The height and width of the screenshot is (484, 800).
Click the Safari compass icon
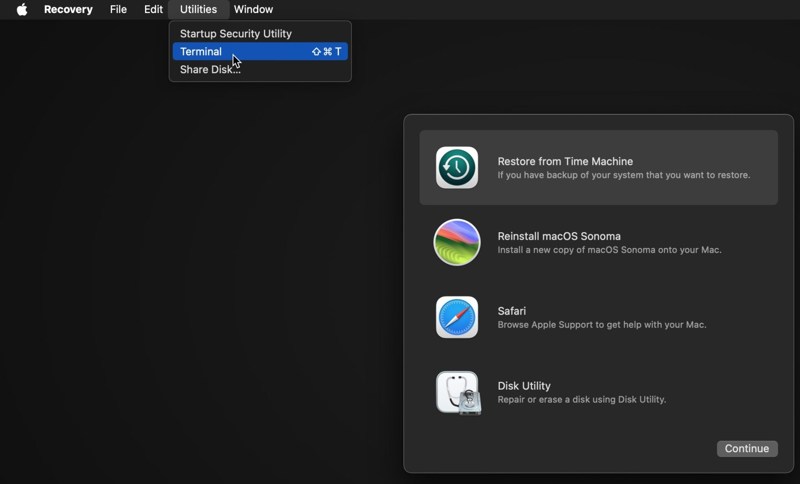coord(457,318)
